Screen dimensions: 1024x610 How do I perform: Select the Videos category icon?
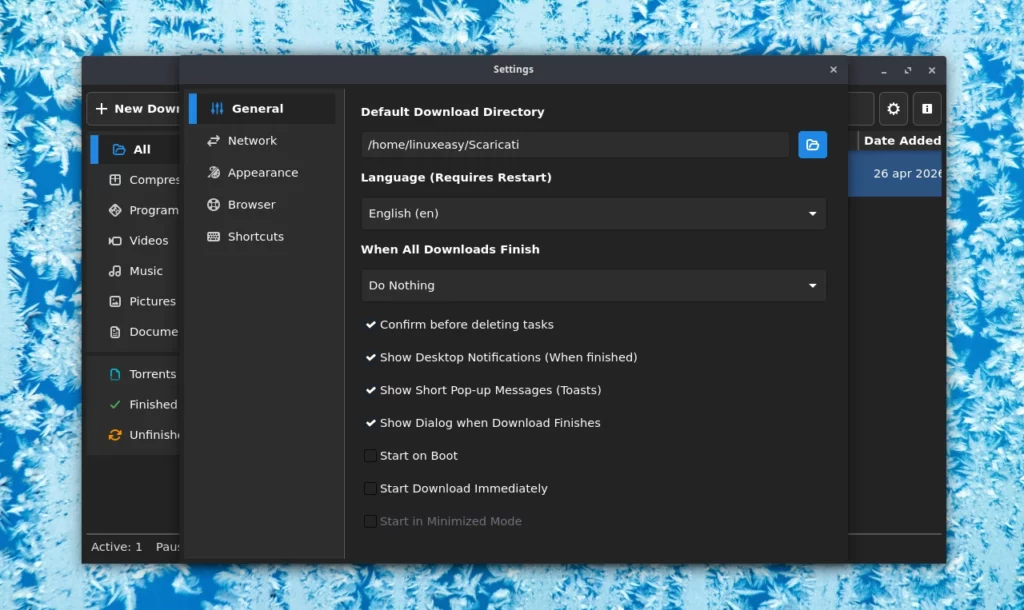(115, 241)
